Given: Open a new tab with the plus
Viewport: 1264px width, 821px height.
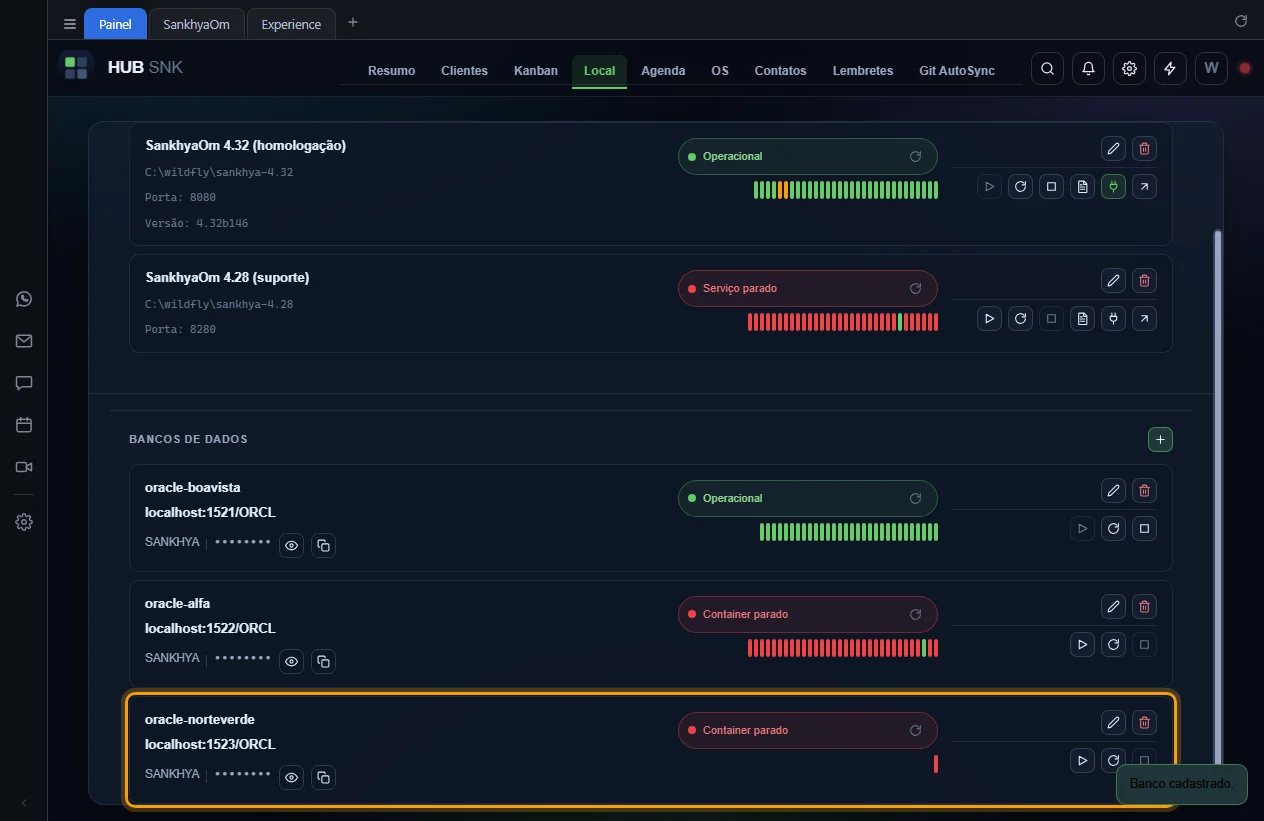Looking at the screenshot, I should click(352, 23).
